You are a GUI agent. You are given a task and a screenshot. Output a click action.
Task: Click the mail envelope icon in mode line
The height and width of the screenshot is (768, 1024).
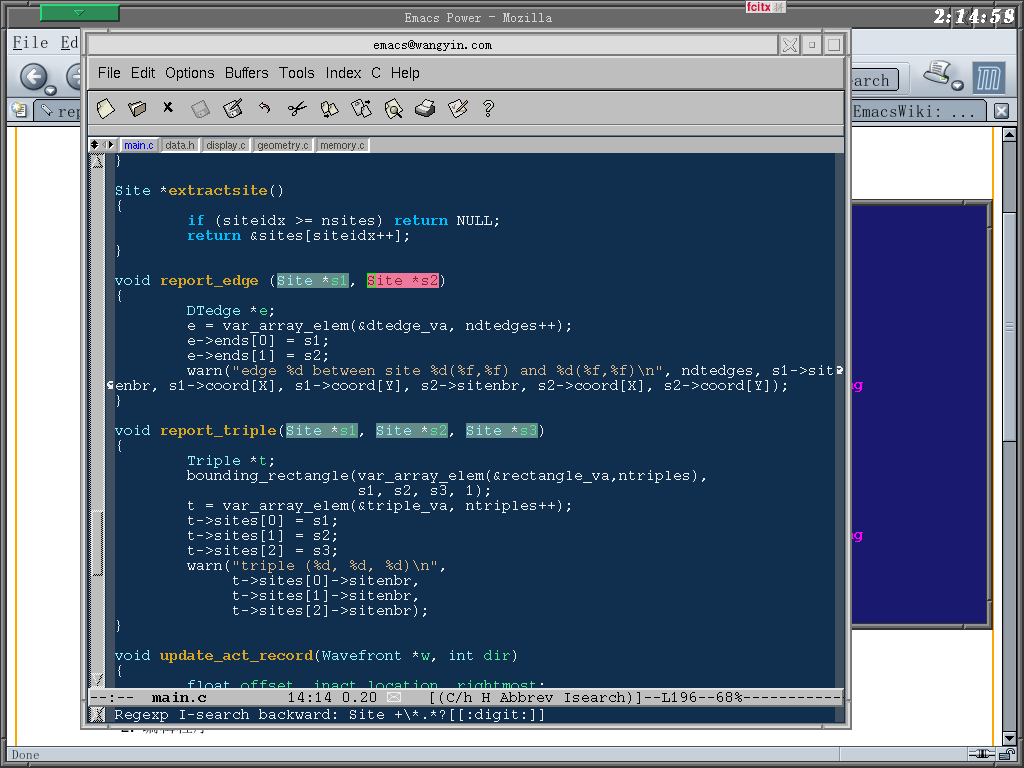pyautogui.click(x=394, y=697)
